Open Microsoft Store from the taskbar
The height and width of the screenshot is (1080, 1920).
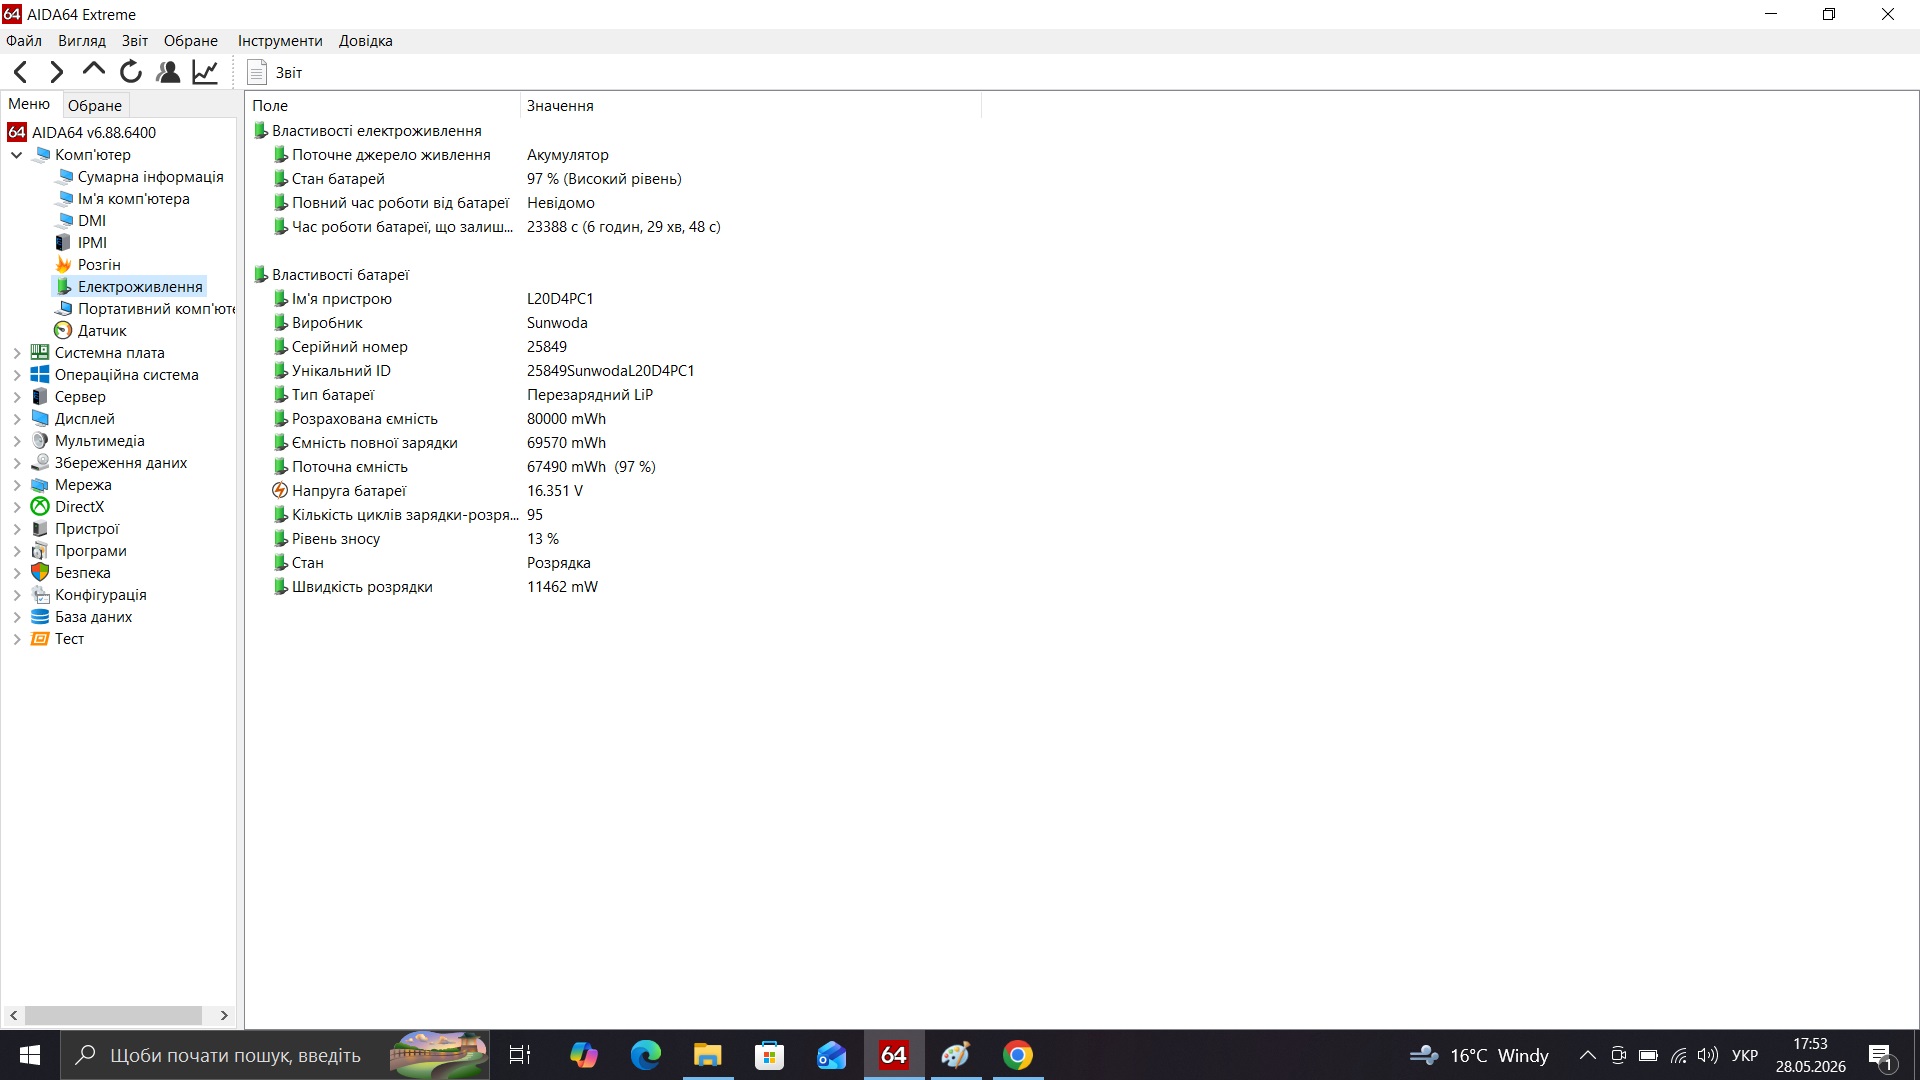[x=769, y=1055]
